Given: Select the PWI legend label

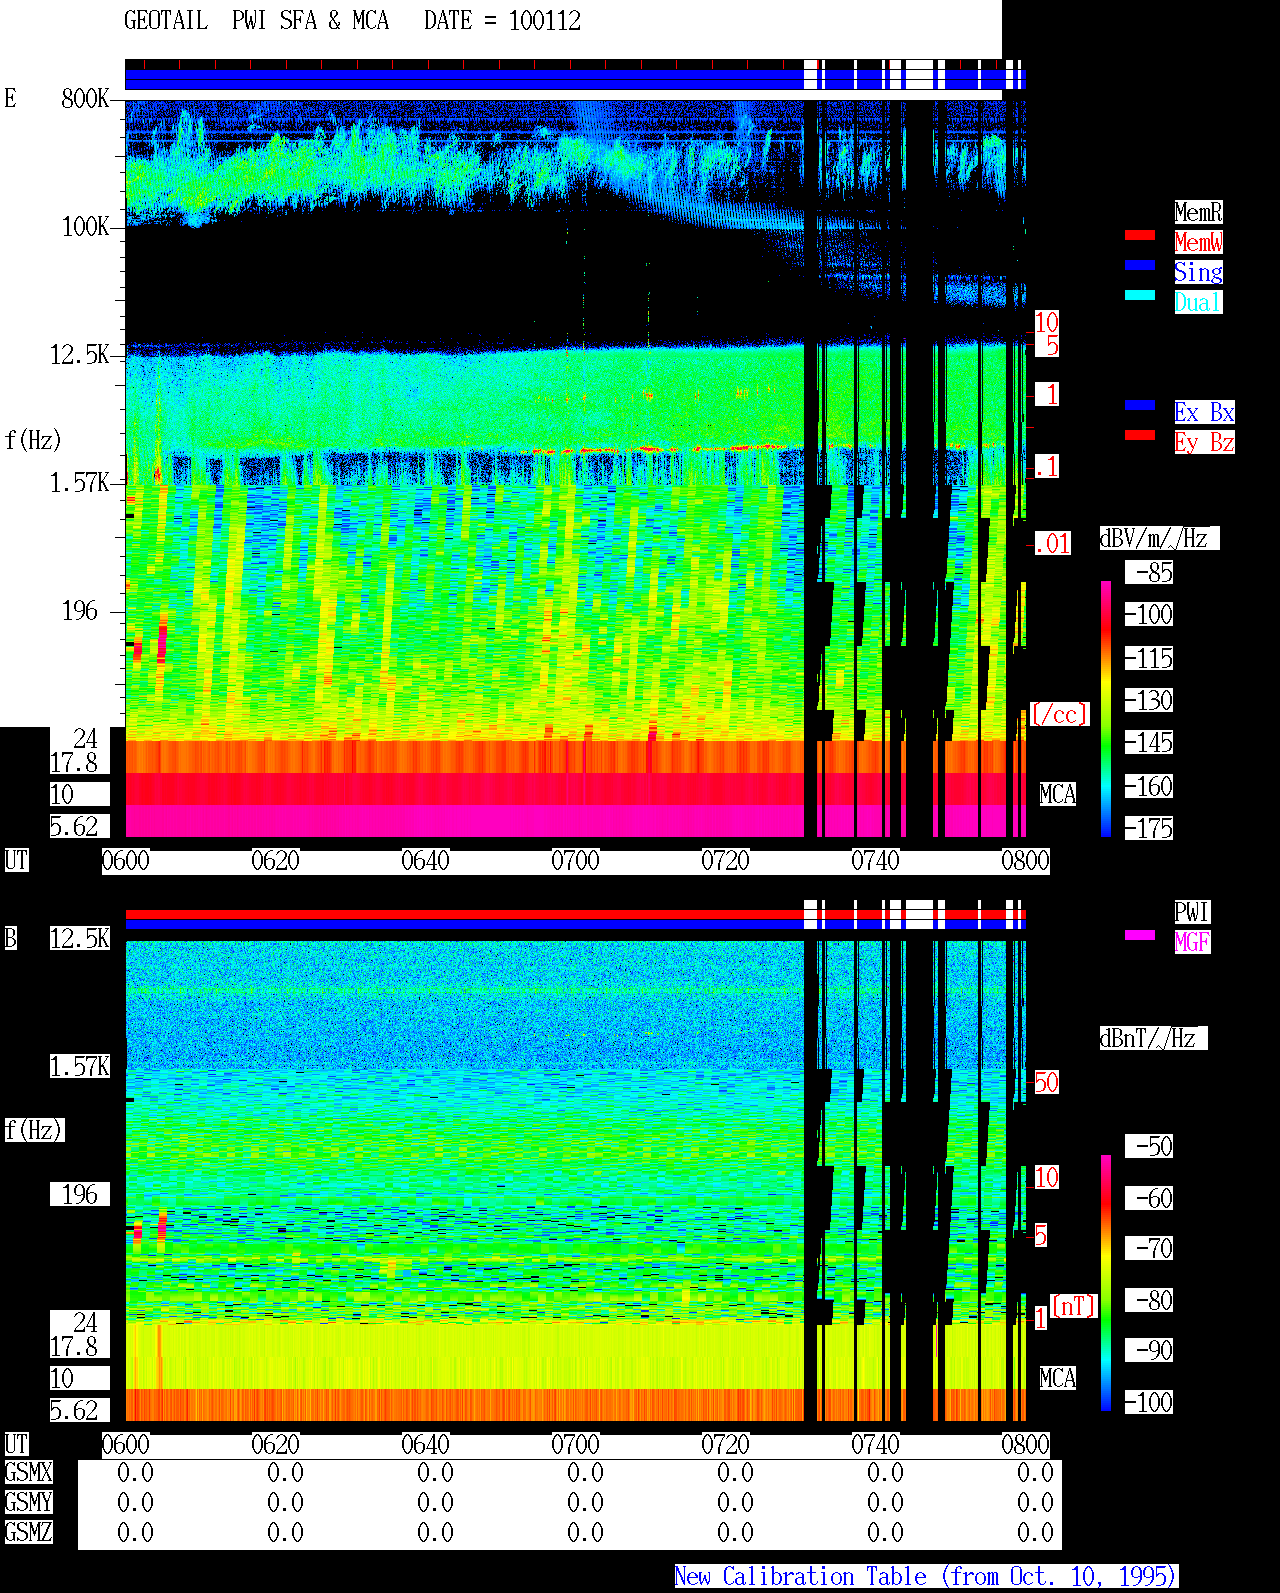Looking at the screenshot, I should coord(1192,912).
